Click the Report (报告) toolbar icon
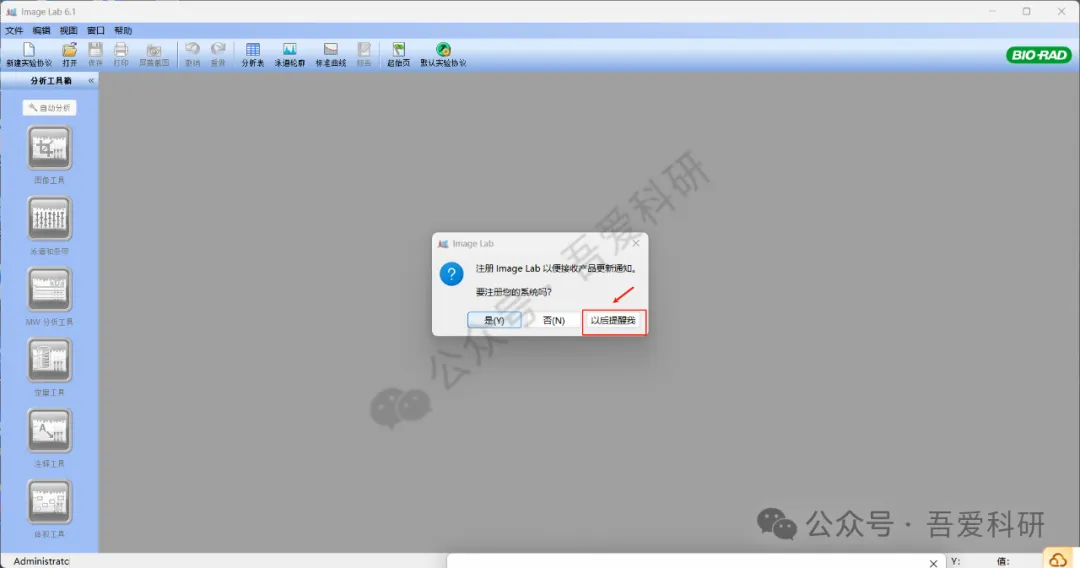1080x568 pixels. [364, 50]
